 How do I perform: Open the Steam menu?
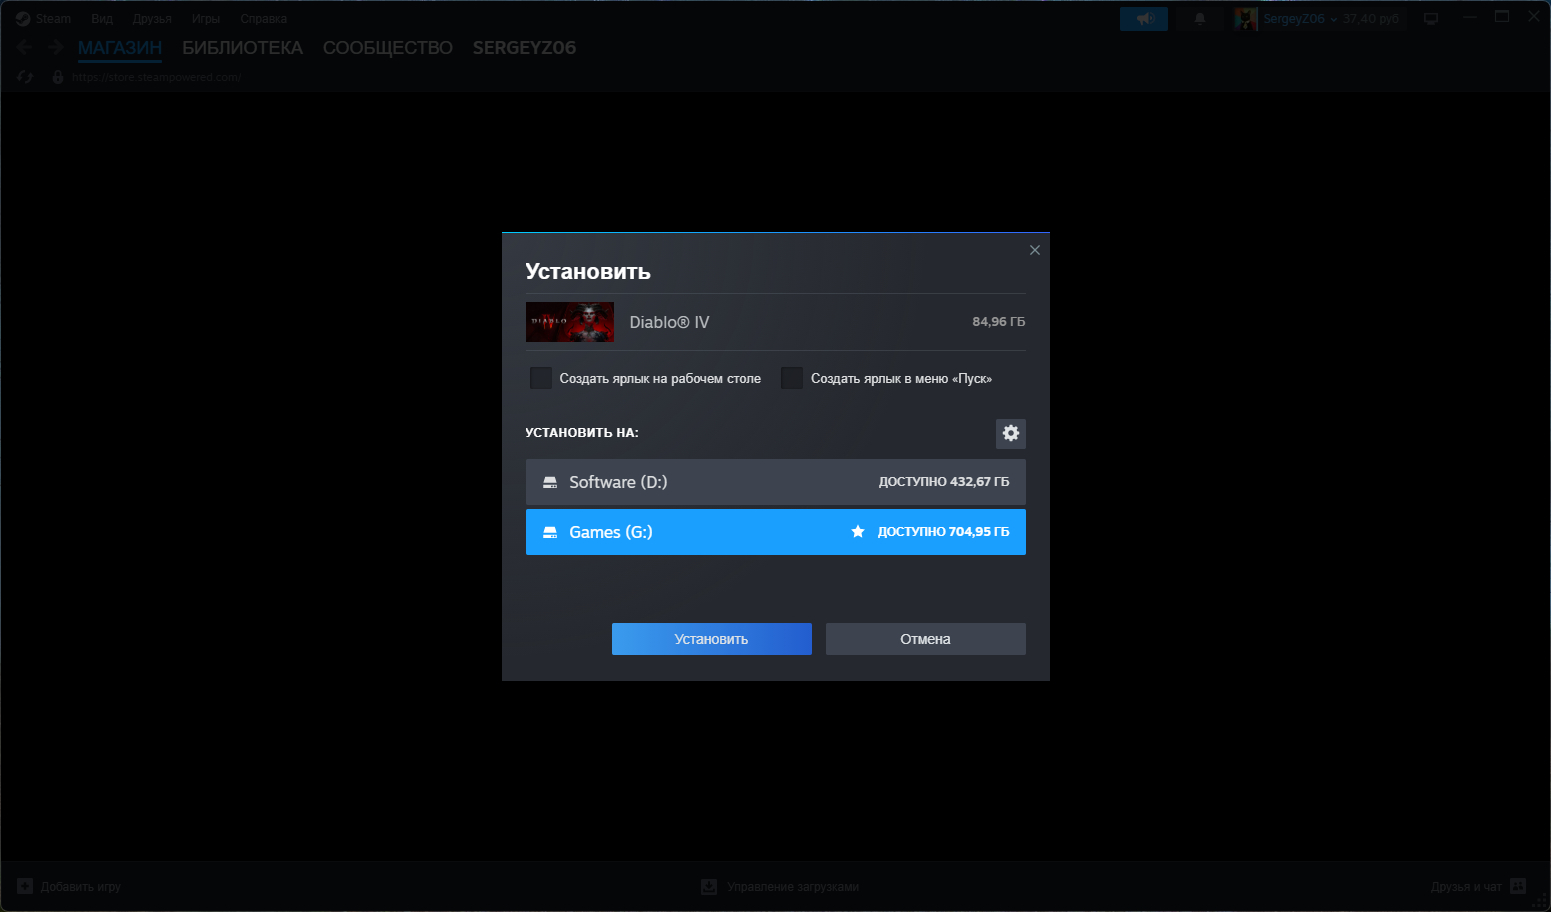(x=53, y=19)
